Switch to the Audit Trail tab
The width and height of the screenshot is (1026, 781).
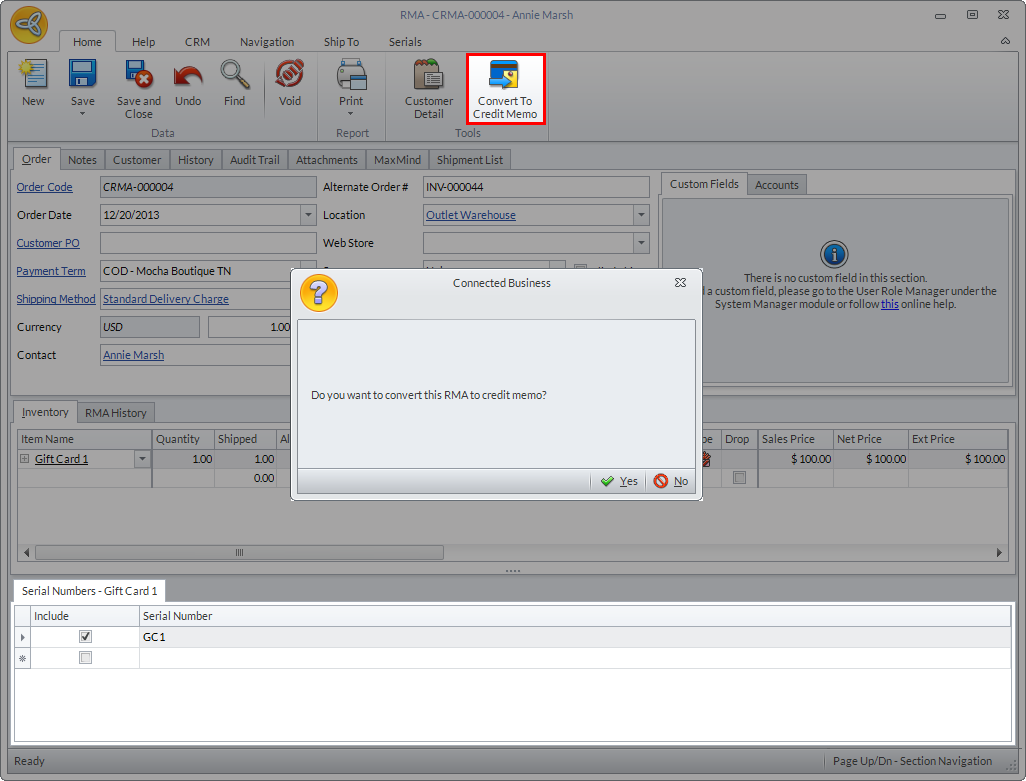254,160
